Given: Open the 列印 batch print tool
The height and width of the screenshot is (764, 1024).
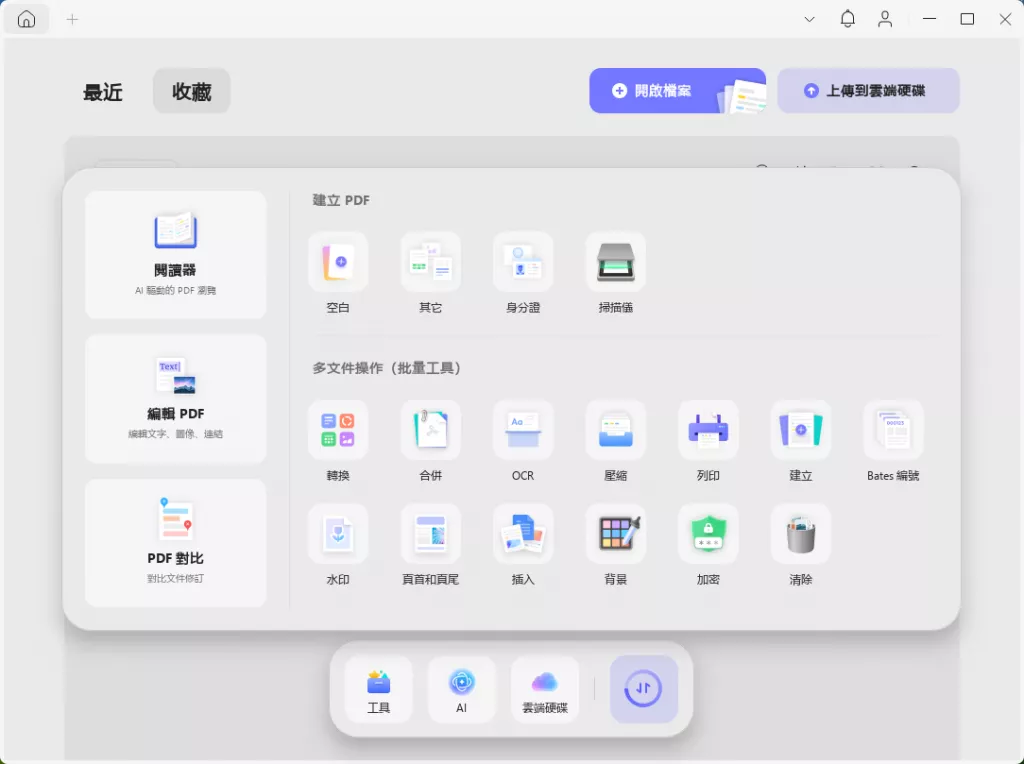Looking at the screenshot, I should (x=708, y=430).
